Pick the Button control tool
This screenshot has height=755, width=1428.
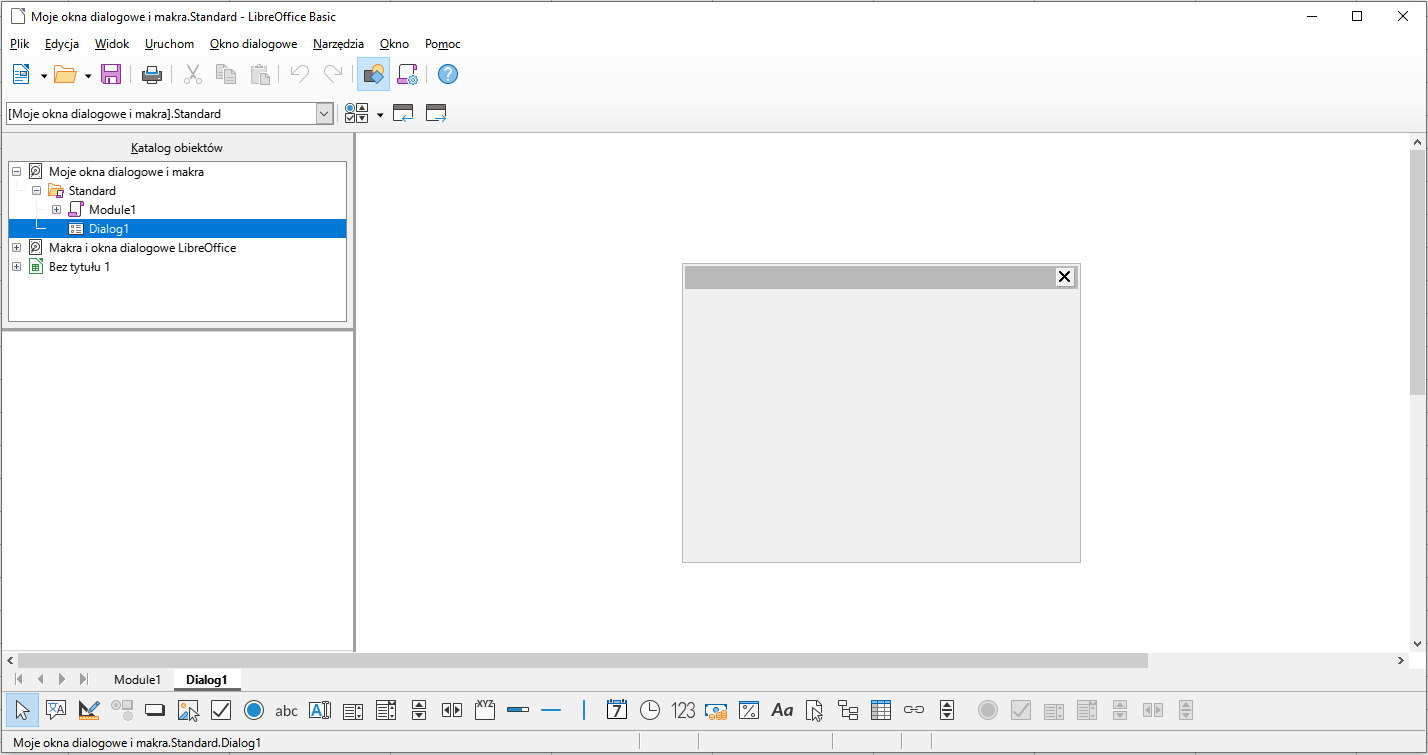[x=154, y=710]
